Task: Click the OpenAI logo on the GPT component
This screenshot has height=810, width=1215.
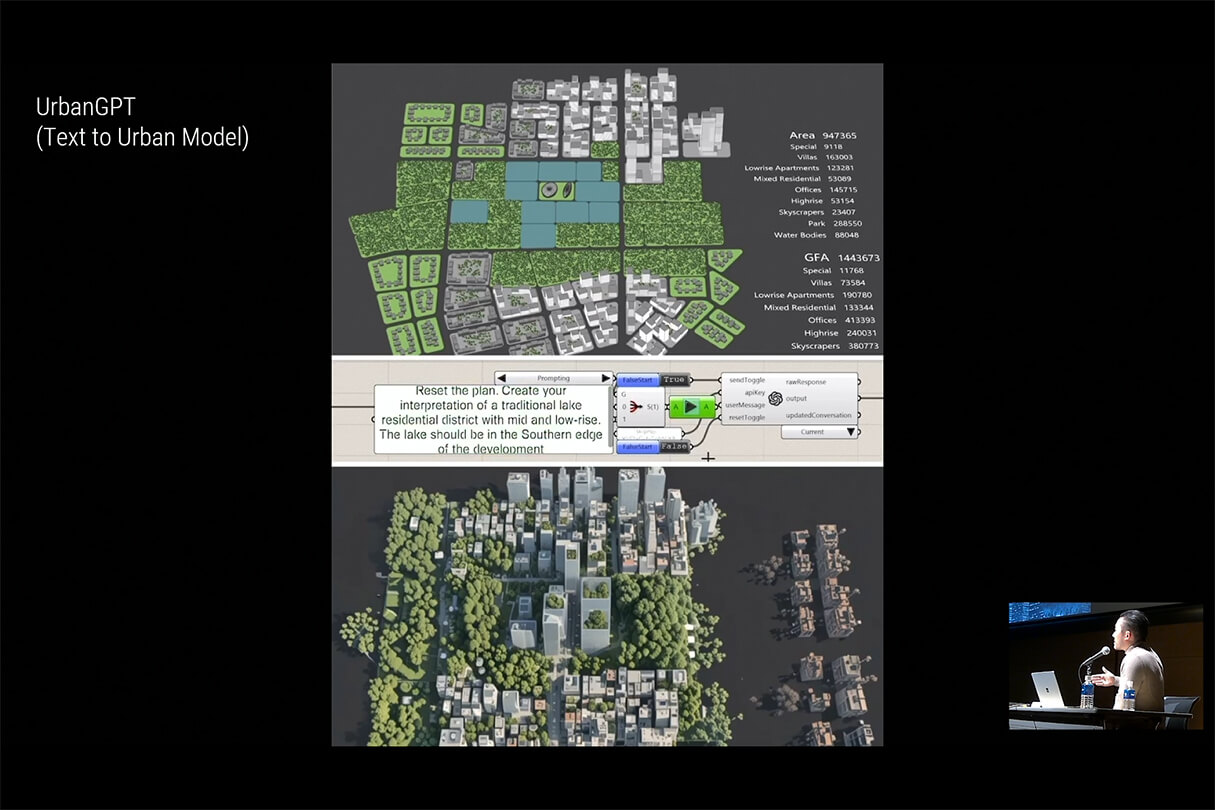Action: [775, 398]
